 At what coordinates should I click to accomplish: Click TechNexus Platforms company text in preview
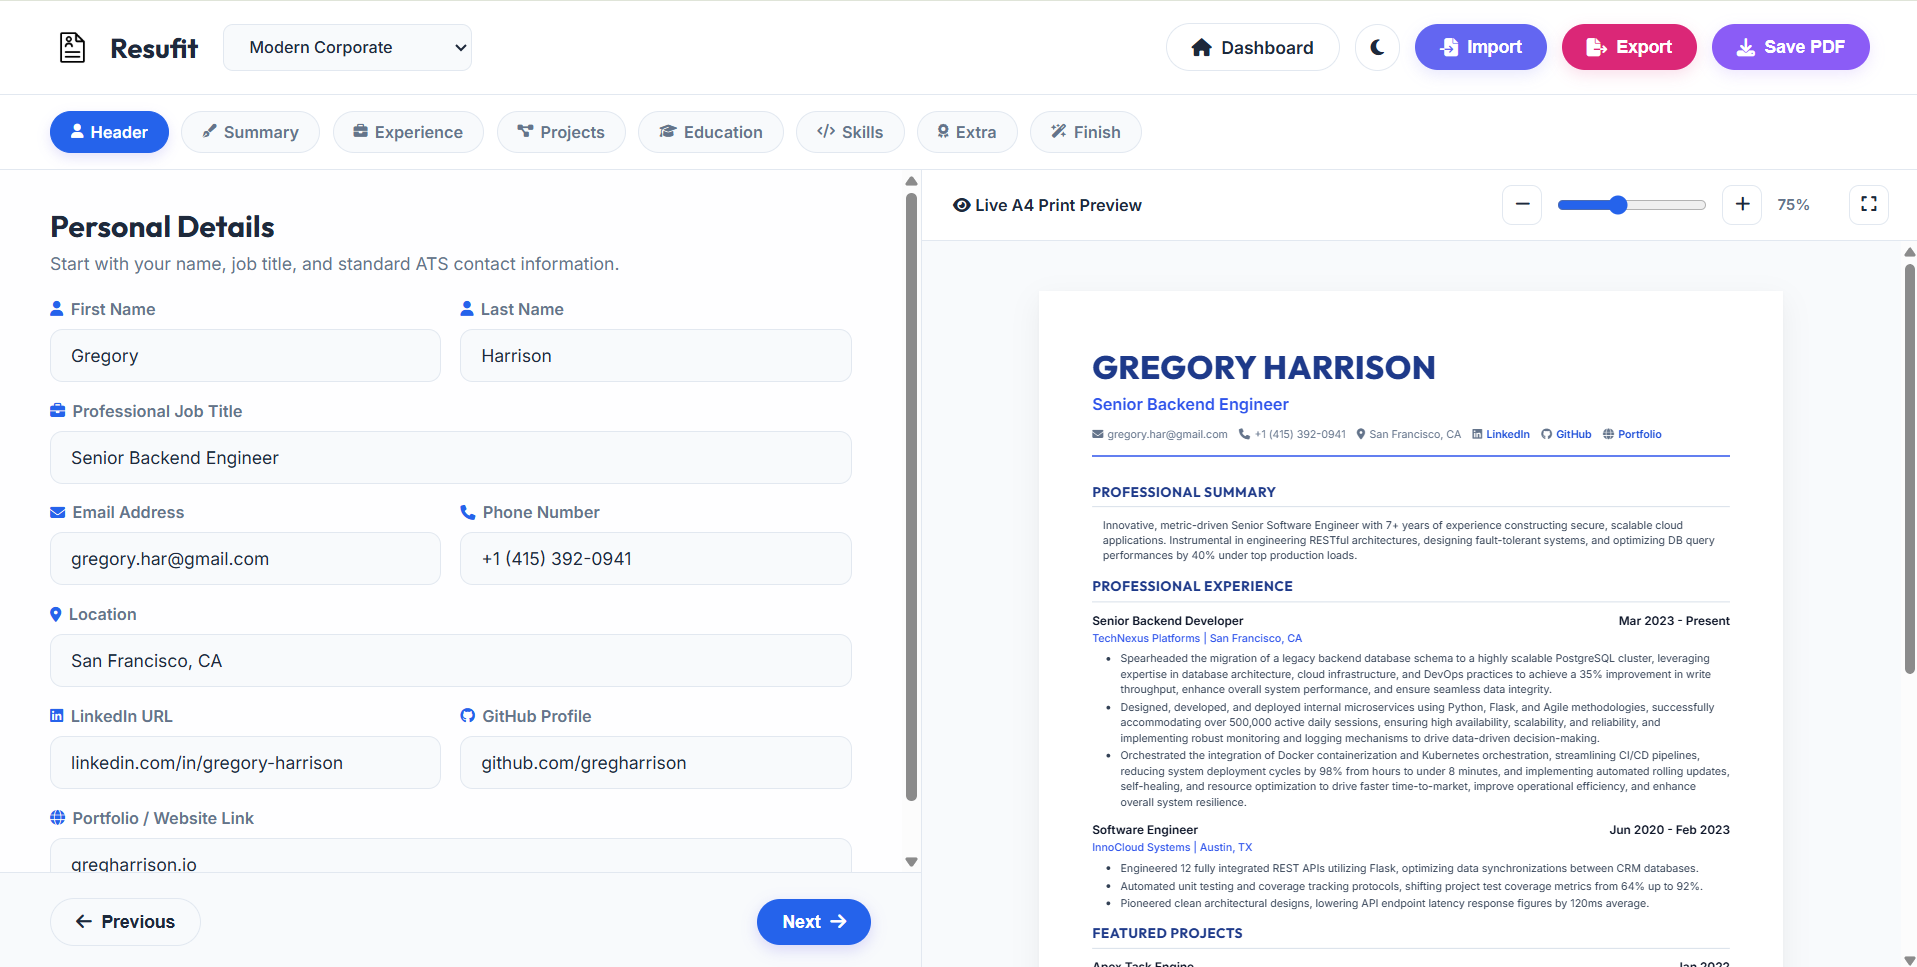tap(1146, 638)
